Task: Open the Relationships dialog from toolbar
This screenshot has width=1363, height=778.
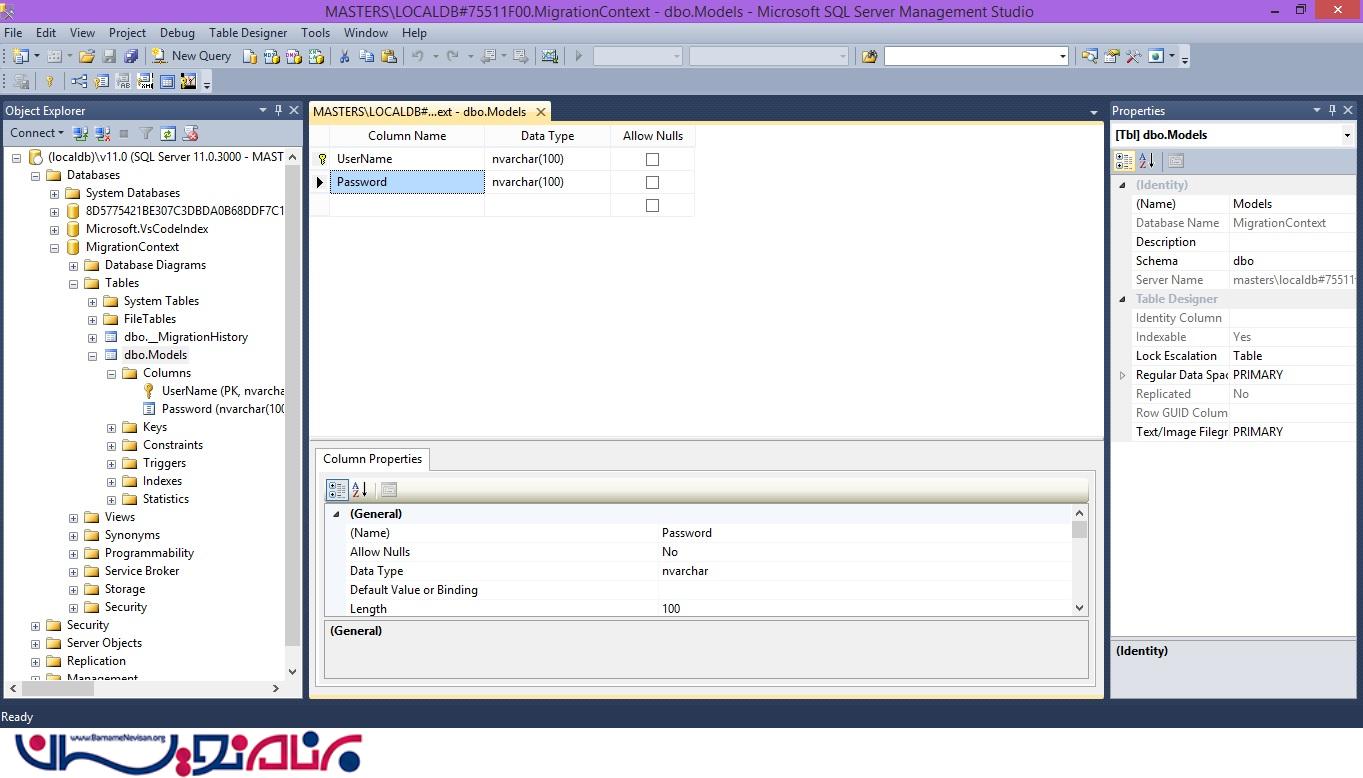Action: tap(78, 82)
